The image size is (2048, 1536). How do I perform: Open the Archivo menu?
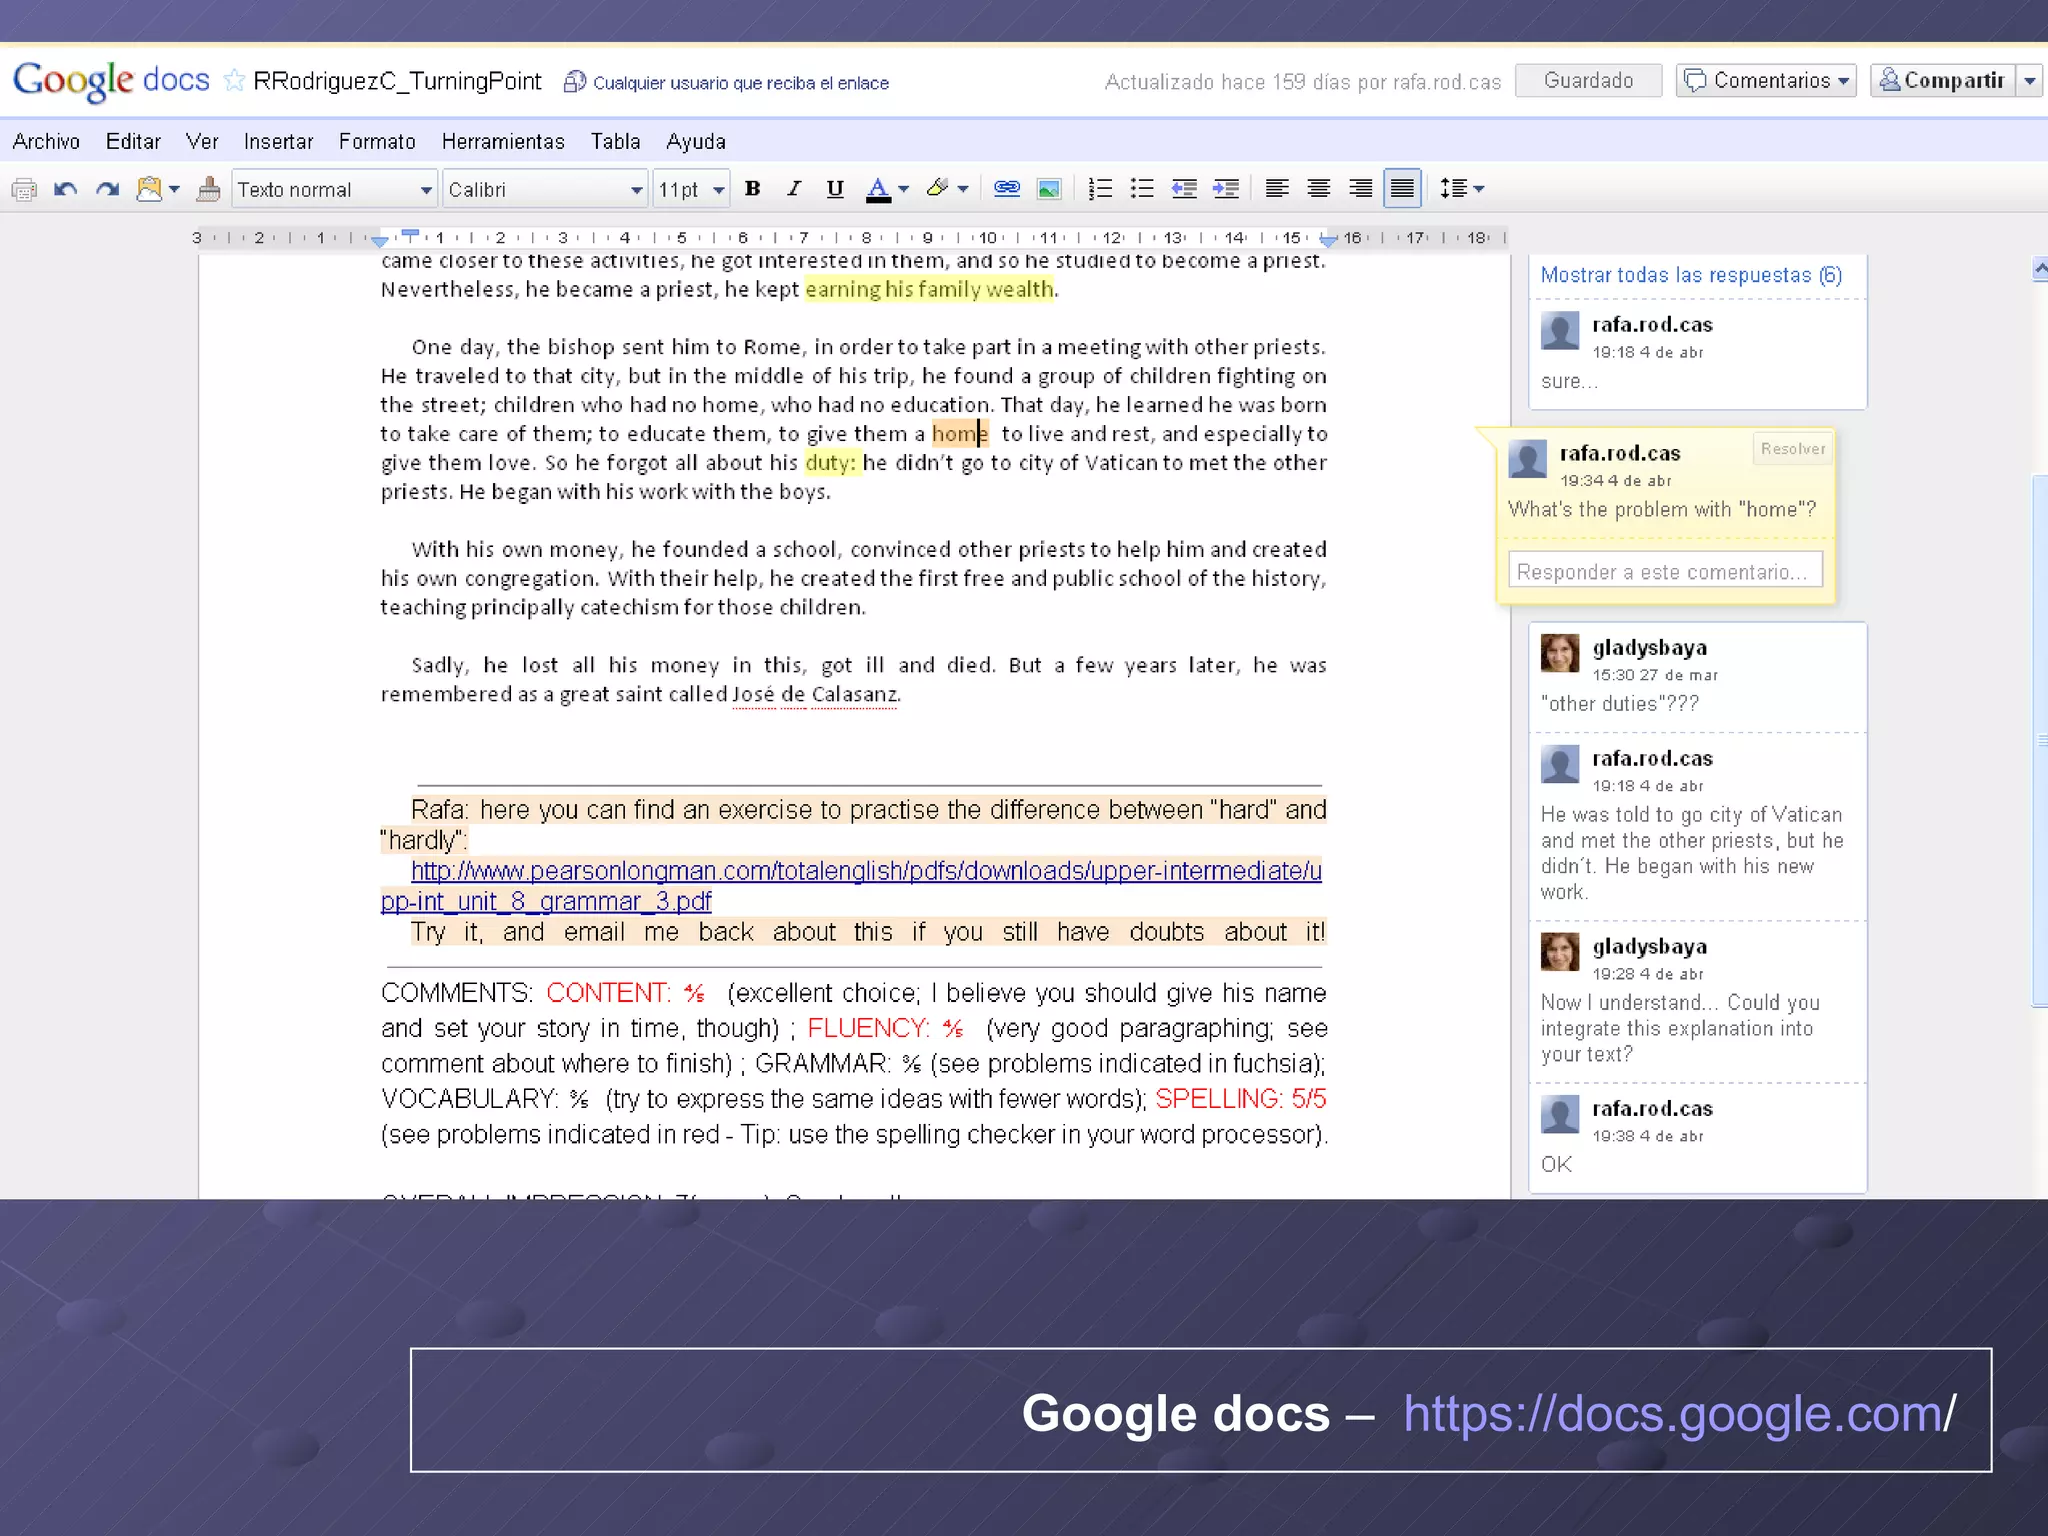(x=46, y=142)
